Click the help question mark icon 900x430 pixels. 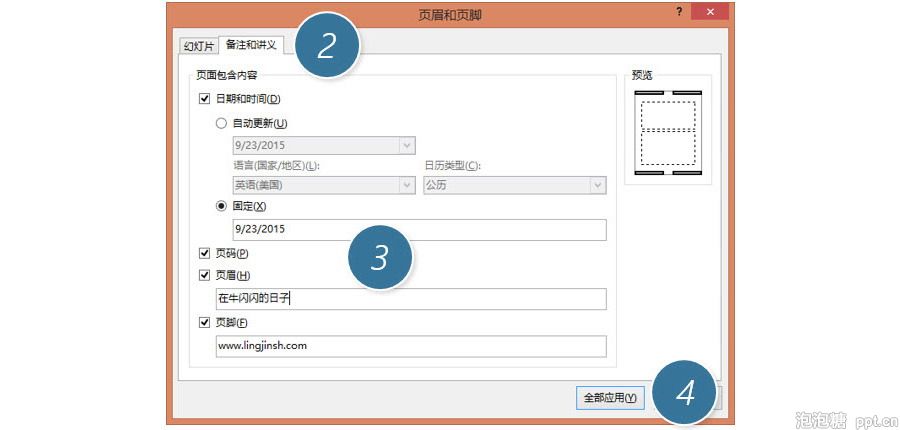click(679, 11)
